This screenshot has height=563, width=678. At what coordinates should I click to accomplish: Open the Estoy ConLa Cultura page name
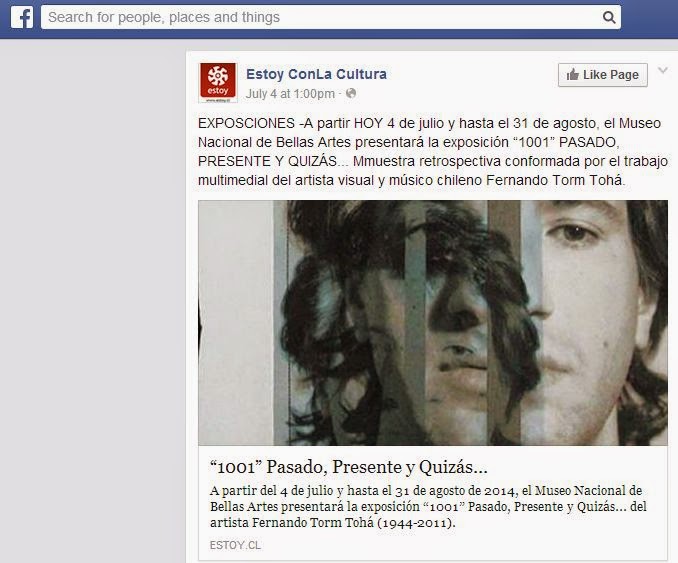point(316,74)
